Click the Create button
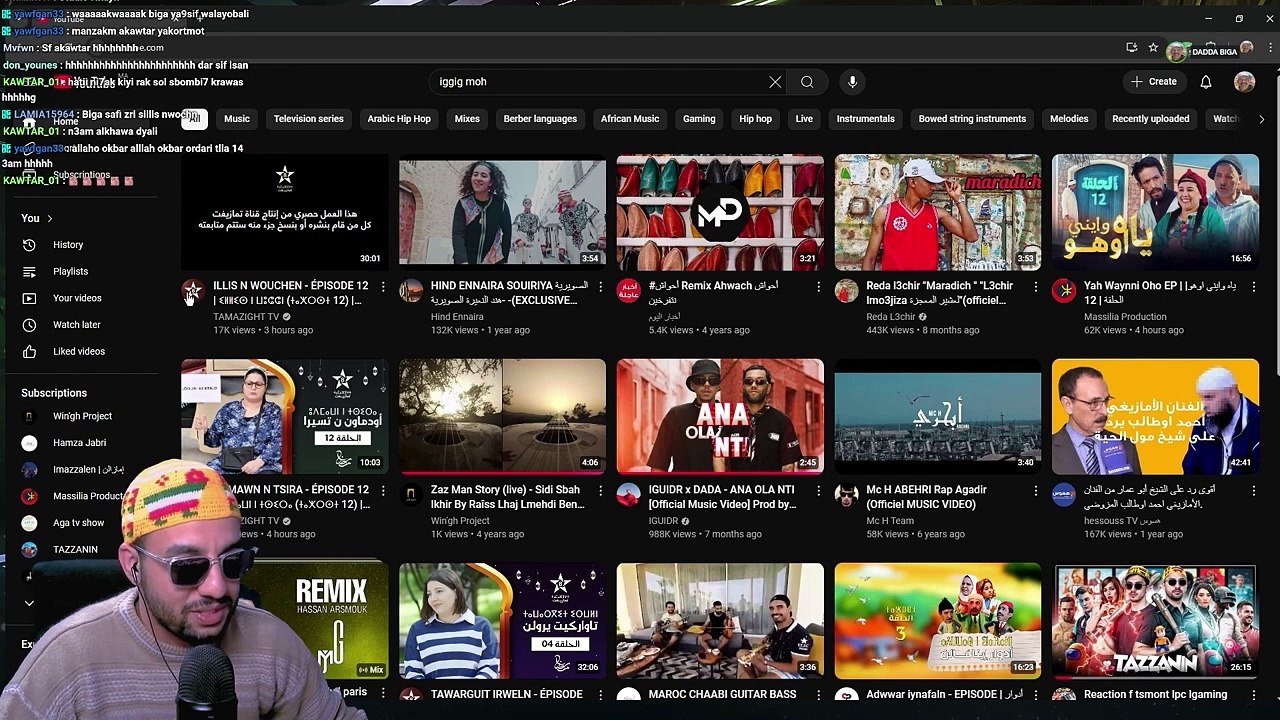 coord(1155,82)
